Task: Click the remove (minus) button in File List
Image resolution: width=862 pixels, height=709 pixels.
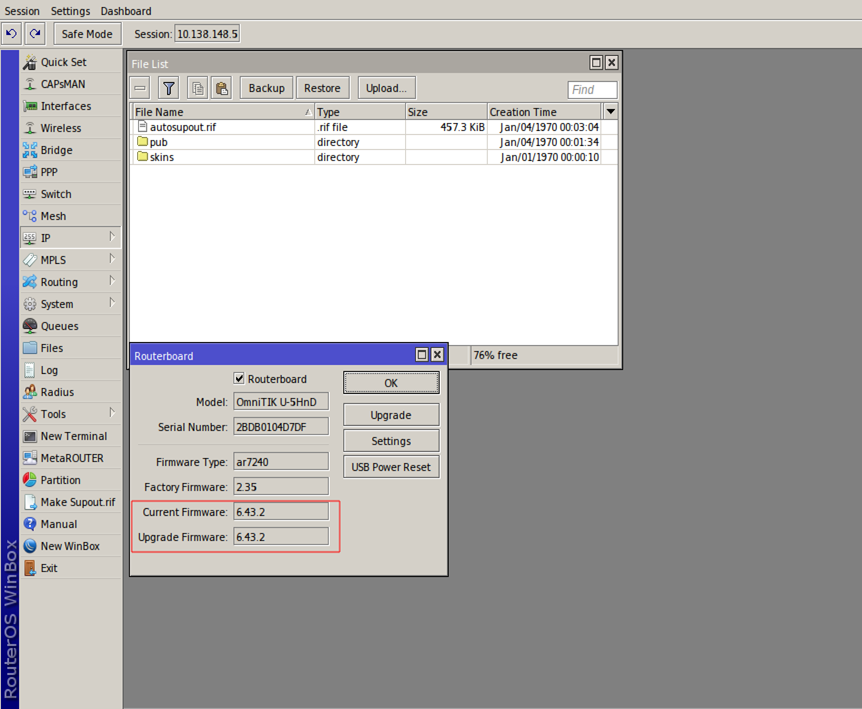Action: (140, 88)
